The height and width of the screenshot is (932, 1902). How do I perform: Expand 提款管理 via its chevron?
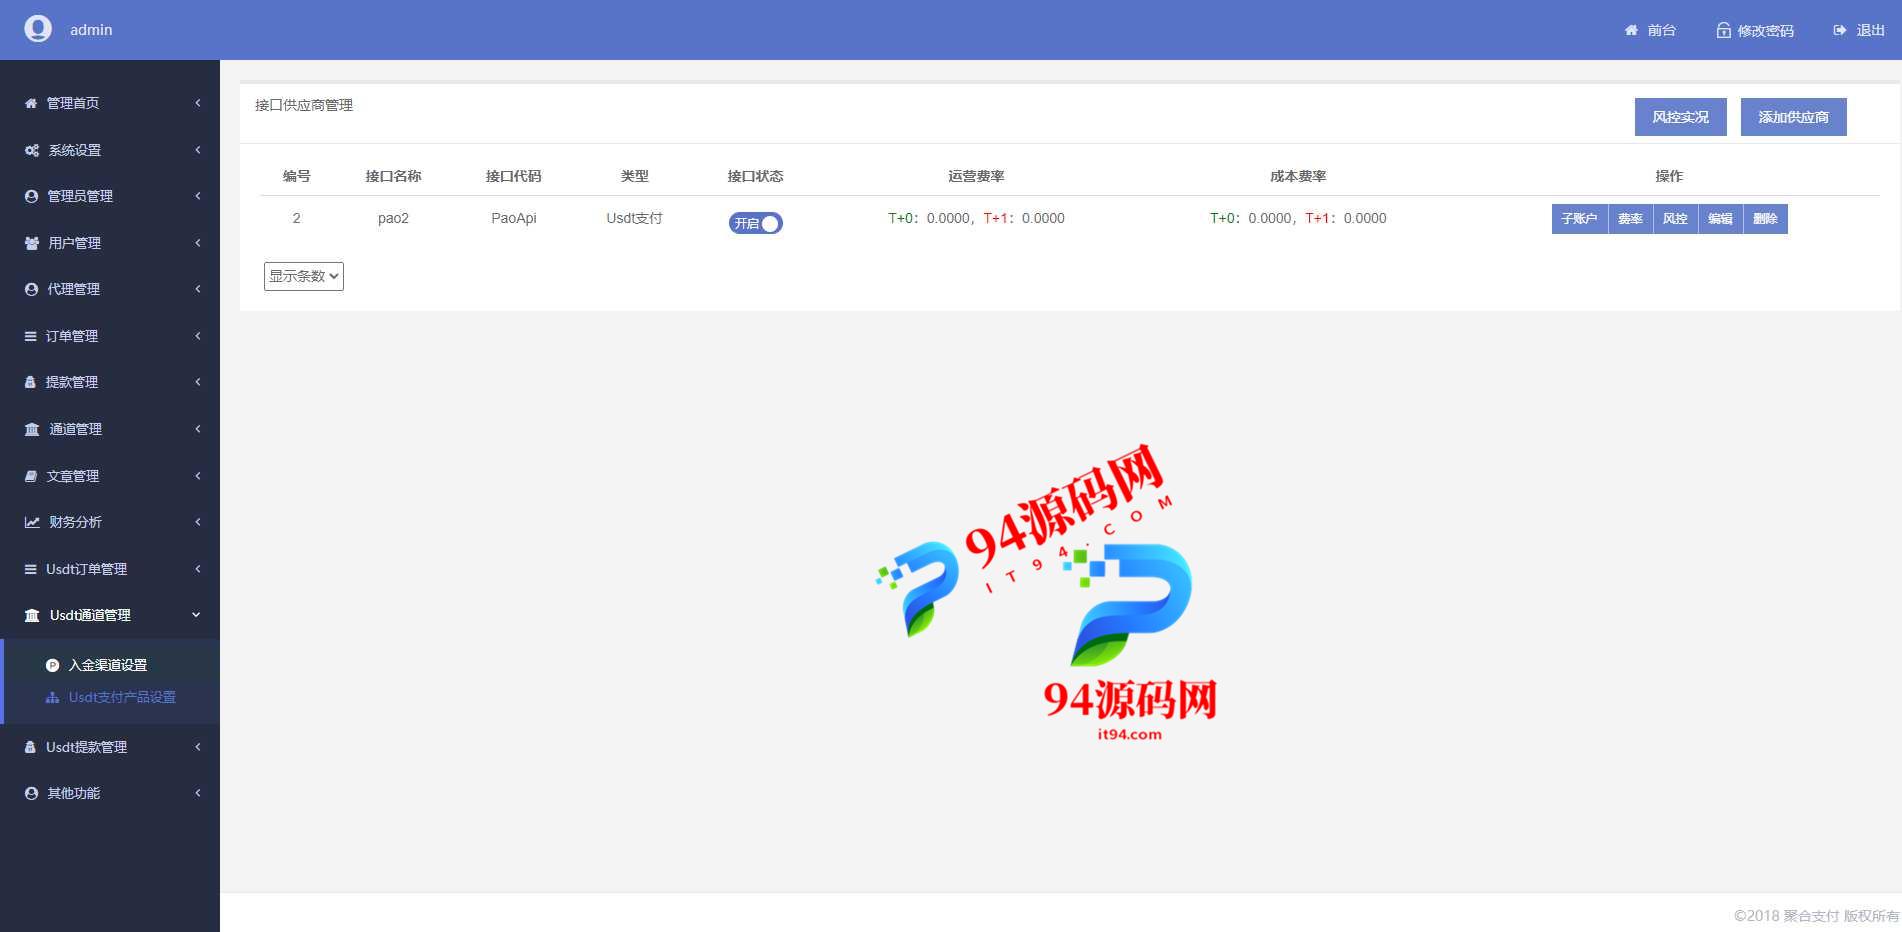tap(198, 382)
